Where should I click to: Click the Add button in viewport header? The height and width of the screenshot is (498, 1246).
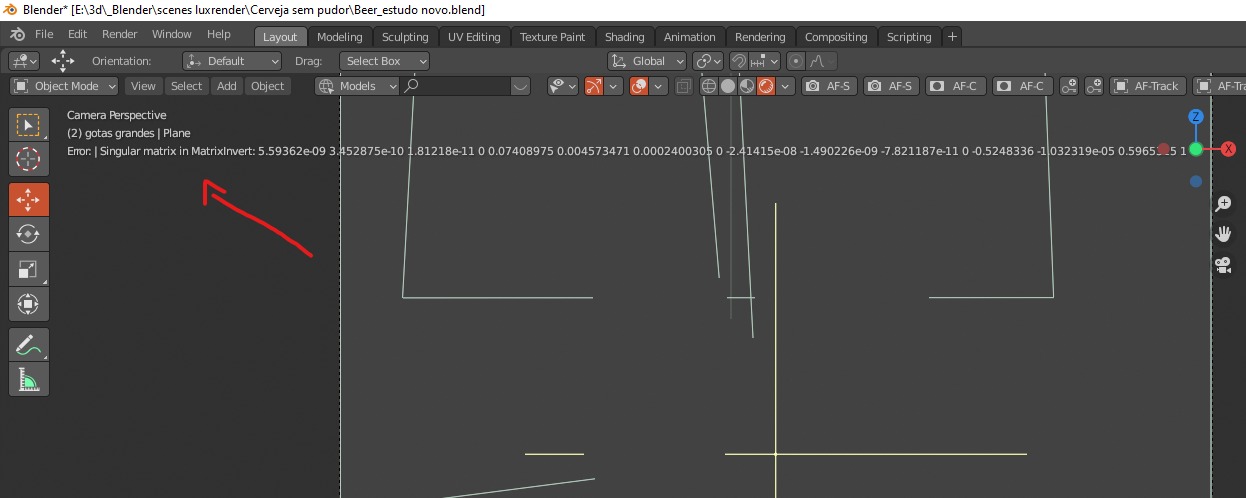coord(227,86)
